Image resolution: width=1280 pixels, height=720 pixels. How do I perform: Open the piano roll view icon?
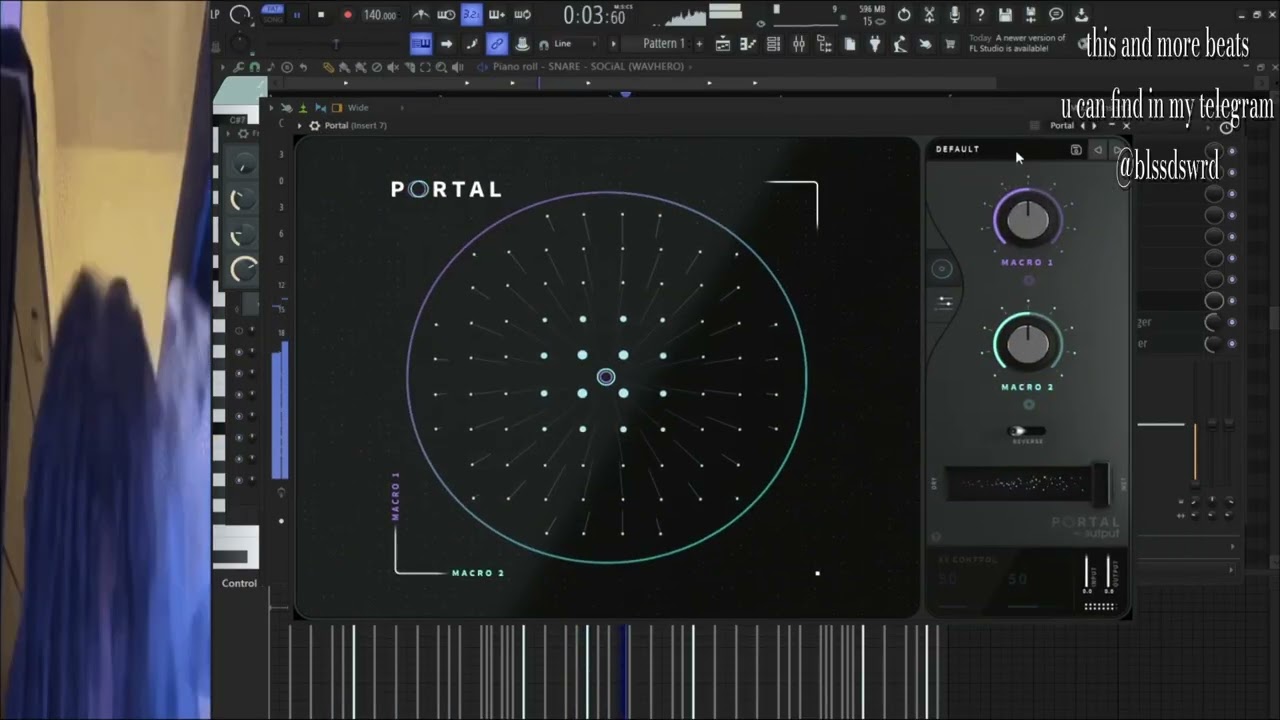point(748,44)
